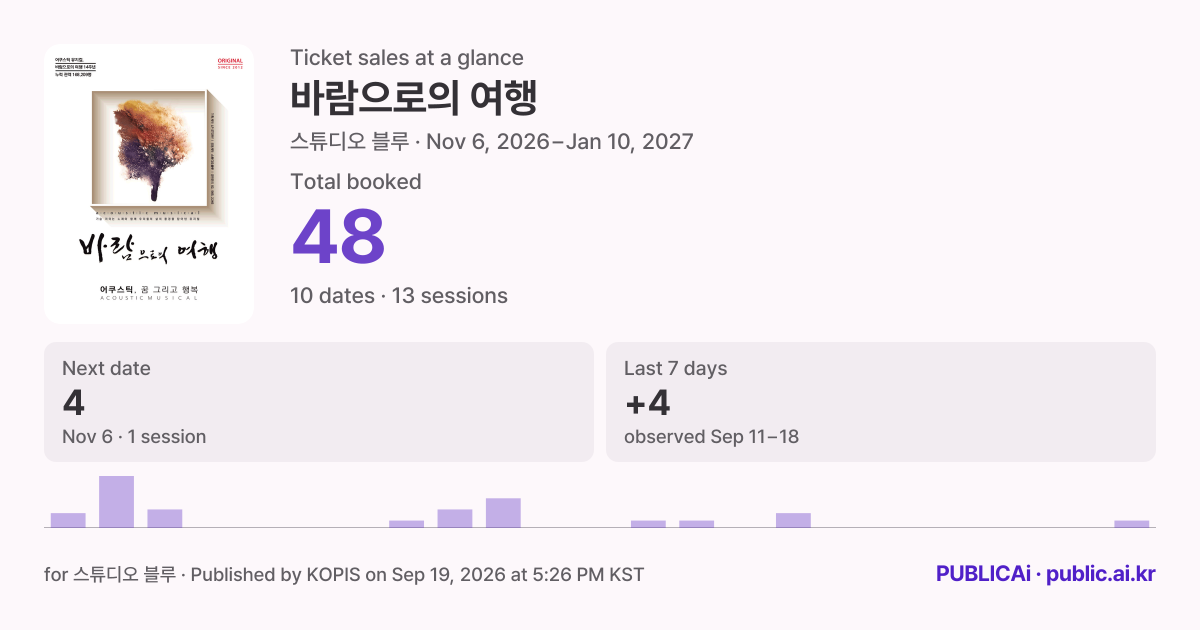The height and width of the screenshot is (630, 1200).
Task: Click the first bar in the sales chart
Action: (x=68, y=520)
